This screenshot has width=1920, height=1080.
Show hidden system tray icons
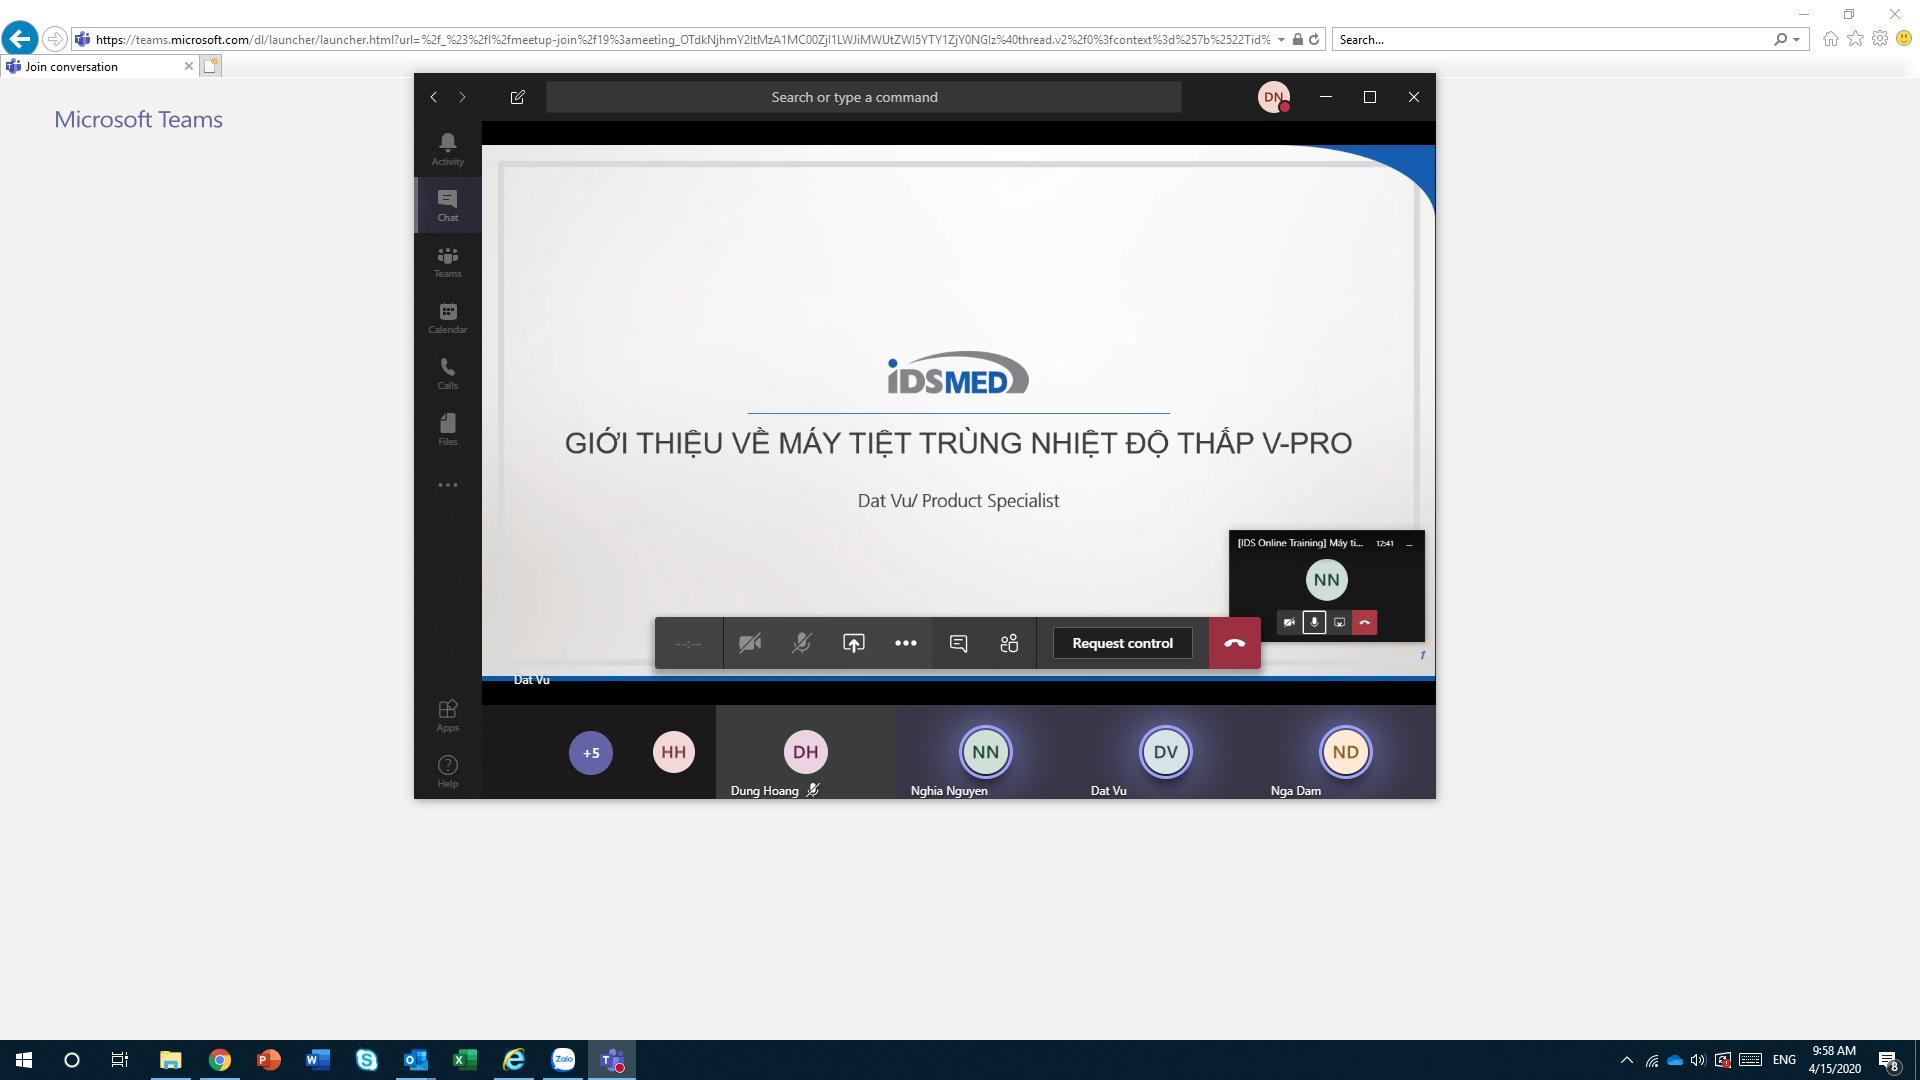1626,1060
